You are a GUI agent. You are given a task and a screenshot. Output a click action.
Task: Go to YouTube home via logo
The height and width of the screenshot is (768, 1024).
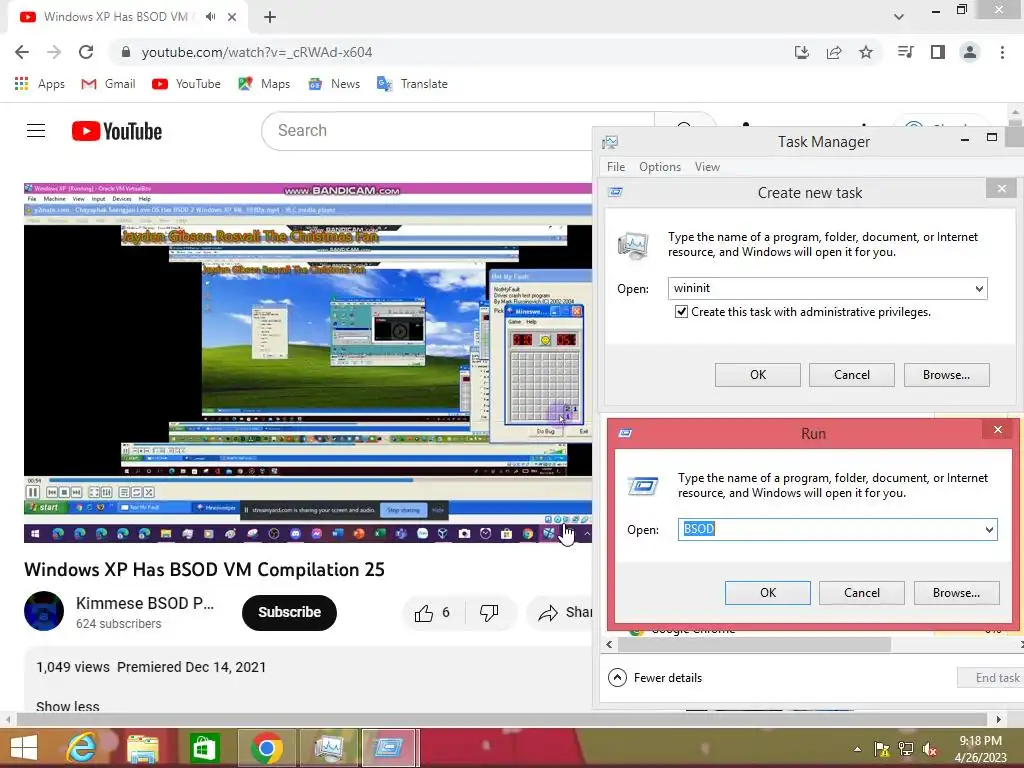(117, 131)
